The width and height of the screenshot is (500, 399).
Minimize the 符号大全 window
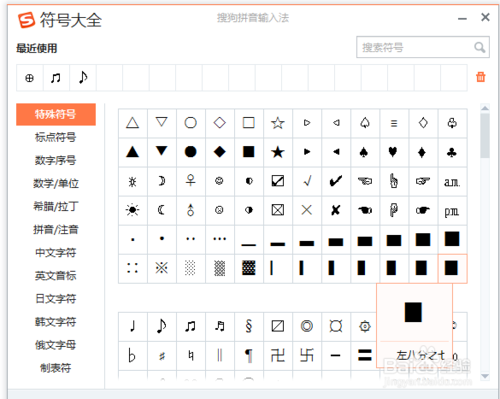pos(462,19)
